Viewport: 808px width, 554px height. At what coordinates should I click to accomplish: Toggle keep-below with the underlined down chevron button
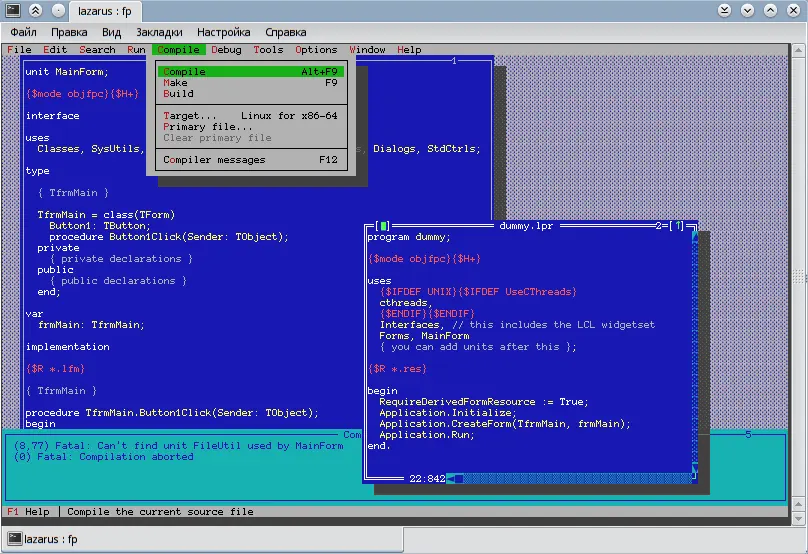[x=724, y=10]
